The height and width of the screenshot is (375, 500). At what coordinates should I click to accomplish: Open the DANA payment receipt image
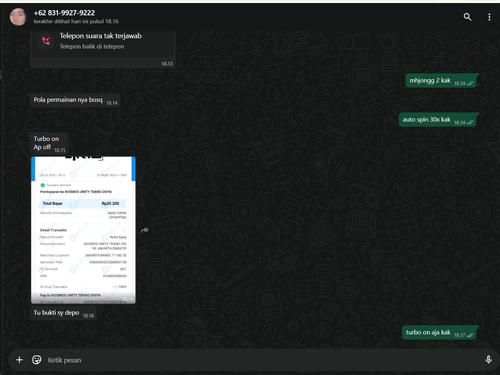[x=83, y=230]
